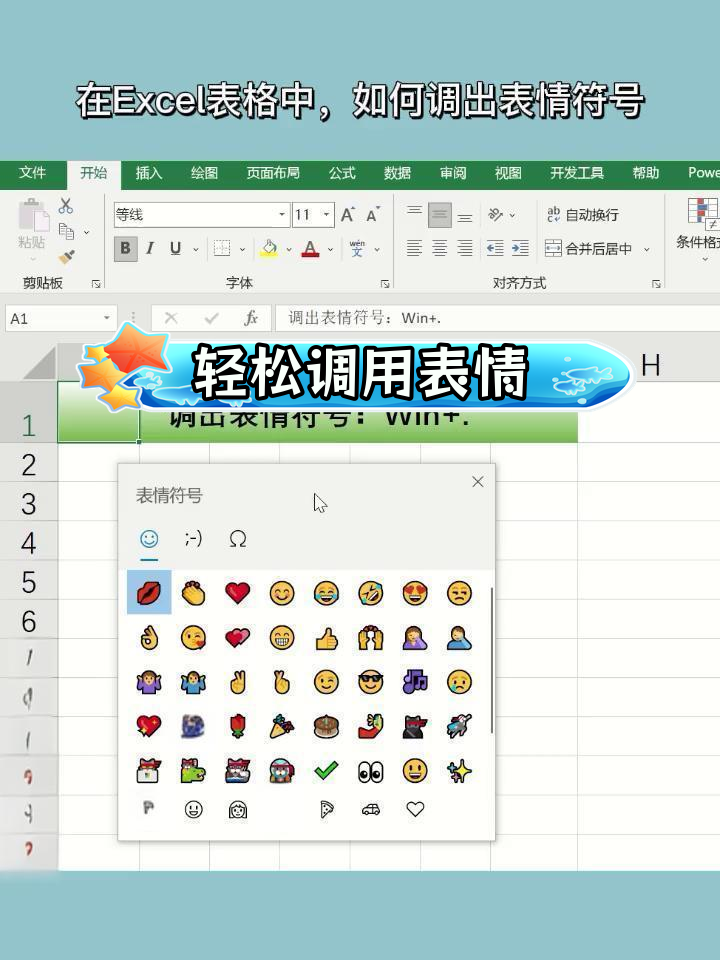The image size is (720, 960).
Task: Close the 表情符号 emoji panel
Action: (x=478, y=482)
